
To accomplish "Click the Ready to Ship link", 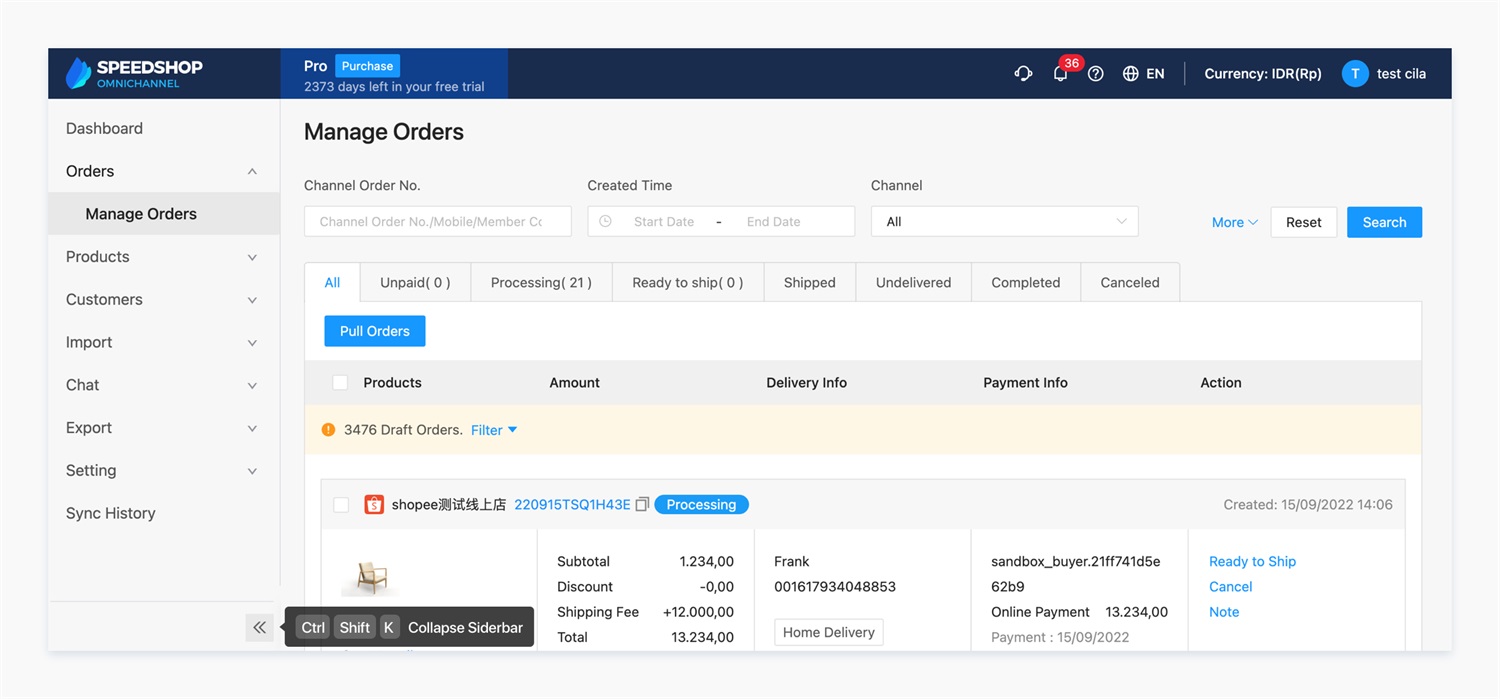I will [1252, 562].
